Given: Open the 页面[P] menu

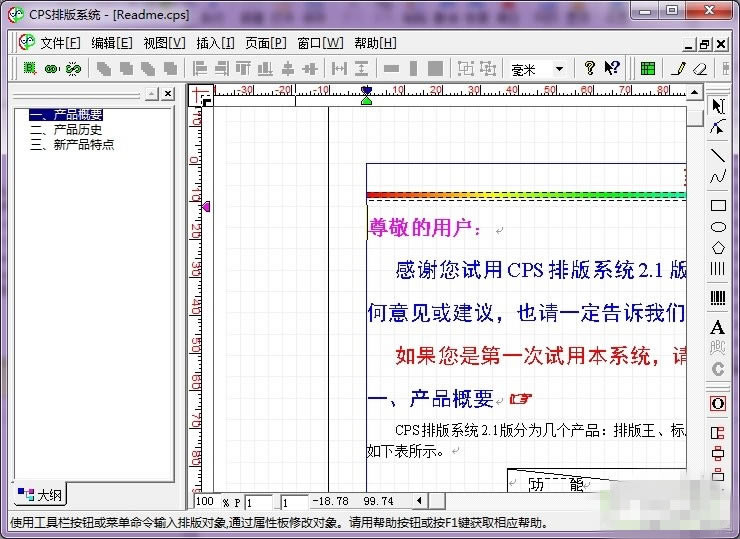Looking at the screenshot, I should click(x=266, y=43).
